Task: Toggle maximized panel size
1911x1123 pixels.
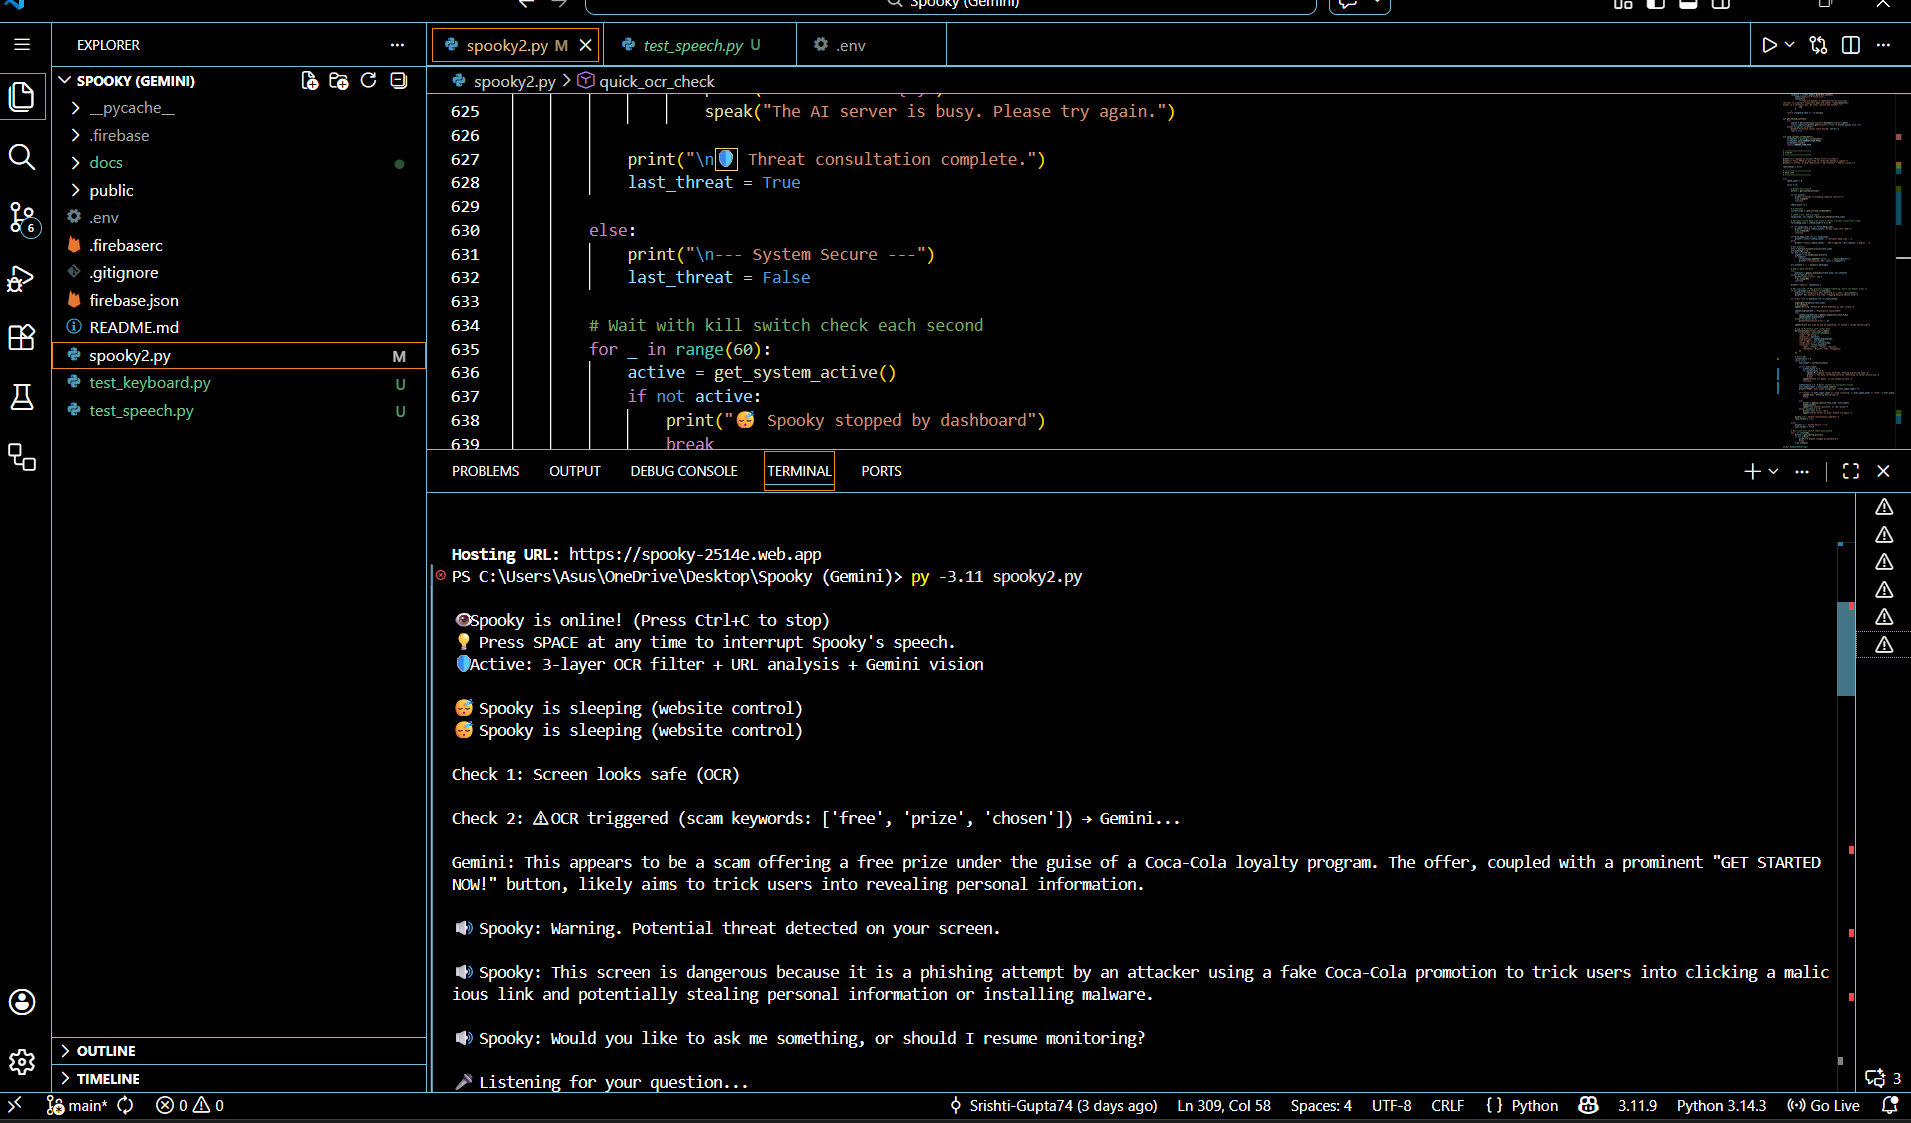Action: click(1851, 471)
